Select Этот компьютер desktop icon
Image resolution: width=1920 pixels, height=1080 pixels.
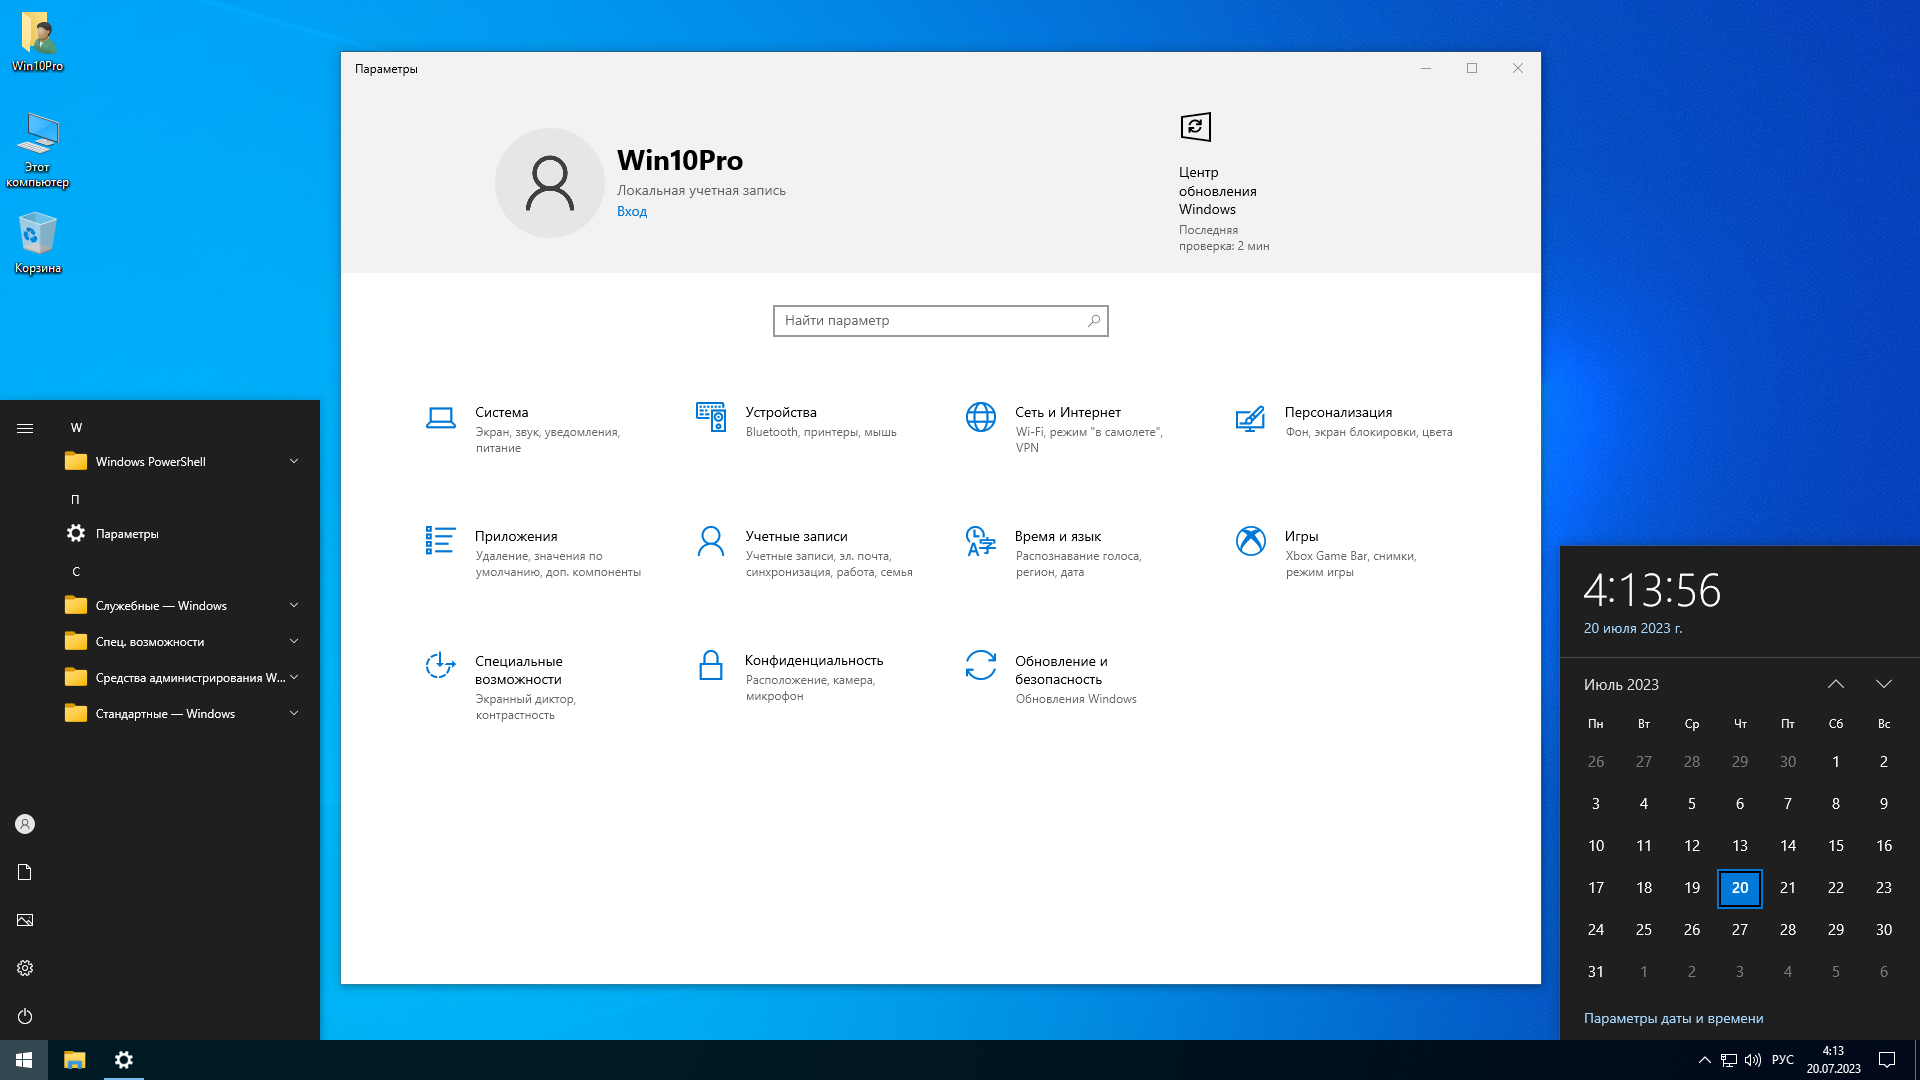click(38, 149)
